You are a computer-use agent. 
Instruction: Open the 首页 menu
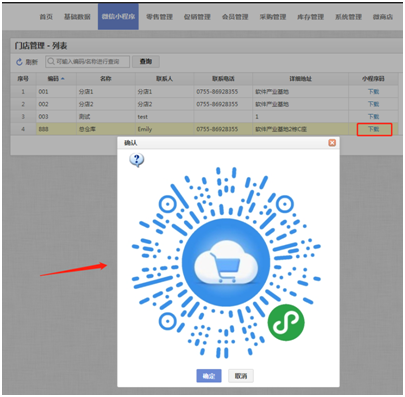click(46, 17)
